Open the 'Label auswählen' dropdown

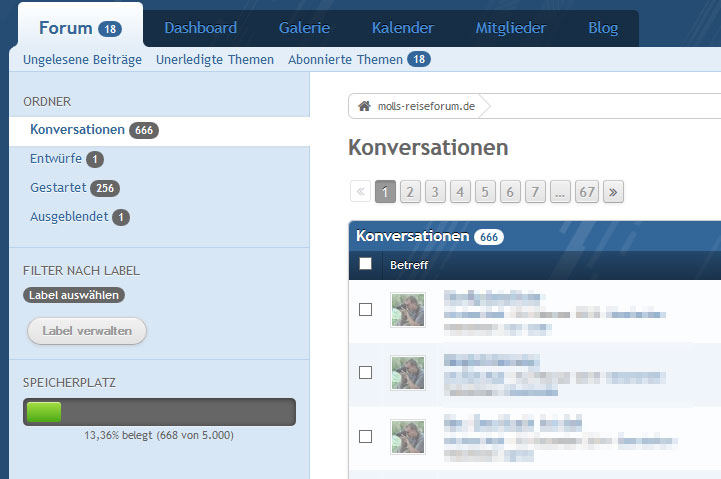[x=74, y=295]
